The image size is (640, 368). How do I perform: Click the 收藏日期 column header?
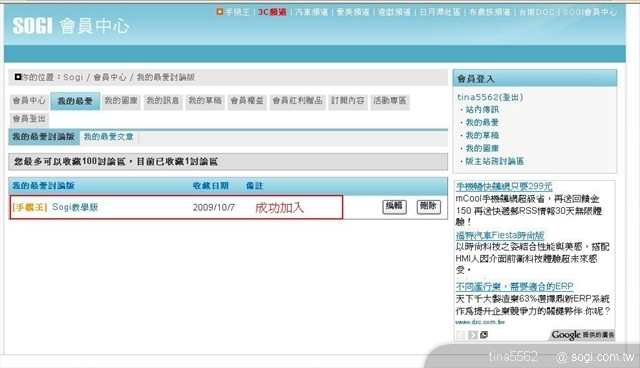(211, 186)
